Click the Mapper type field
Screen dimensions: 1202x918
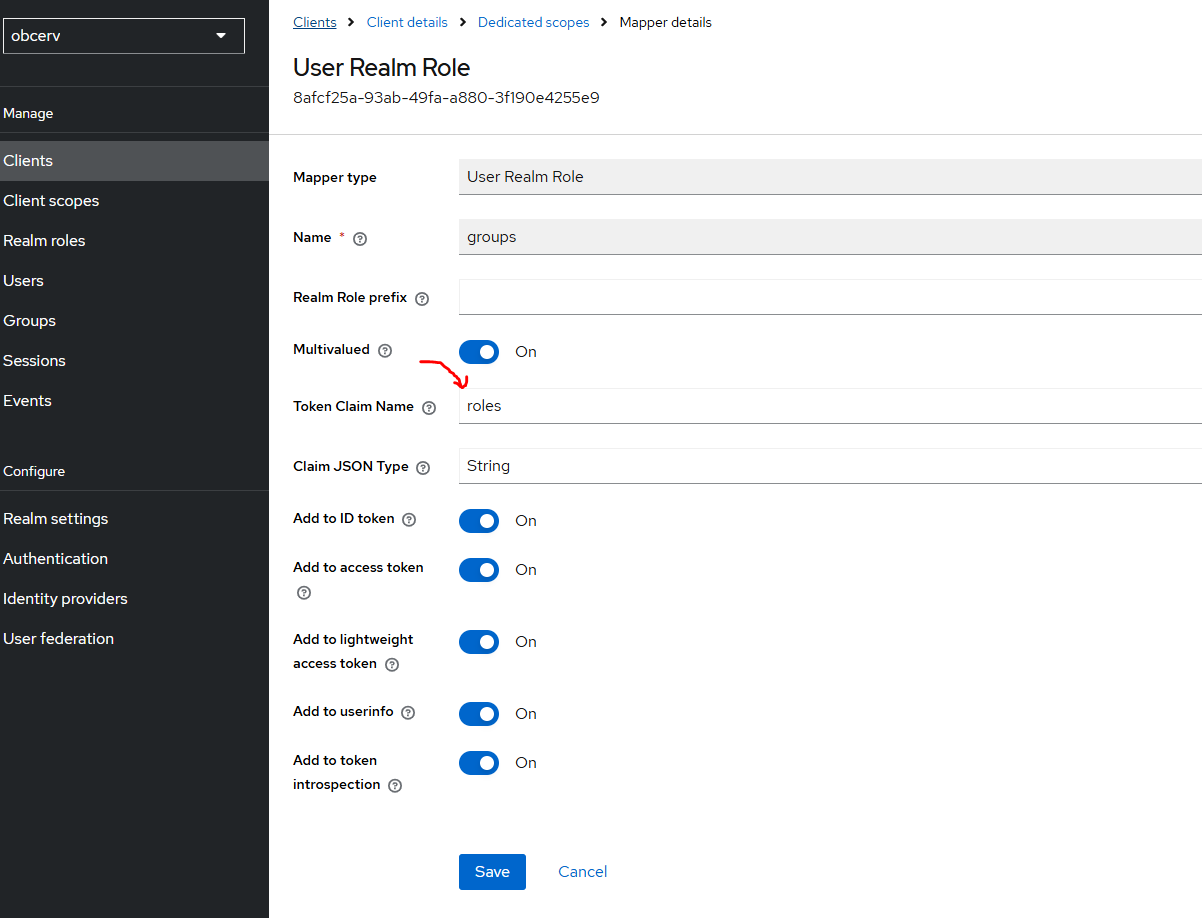[830, 177]
